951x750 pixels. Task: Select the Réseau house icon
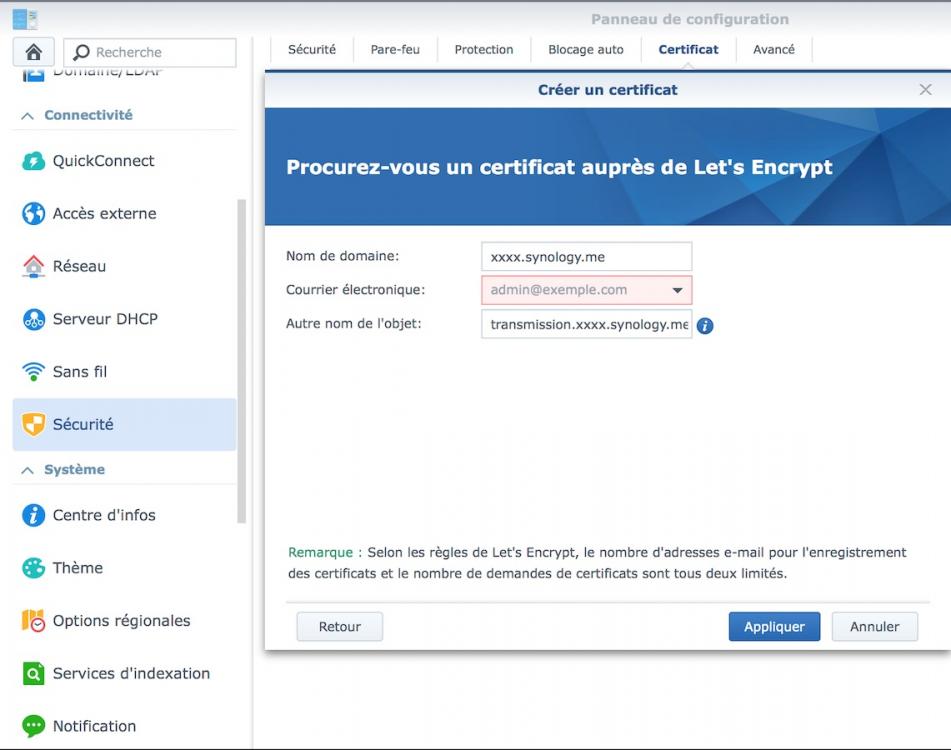click(x=34, y=266)
